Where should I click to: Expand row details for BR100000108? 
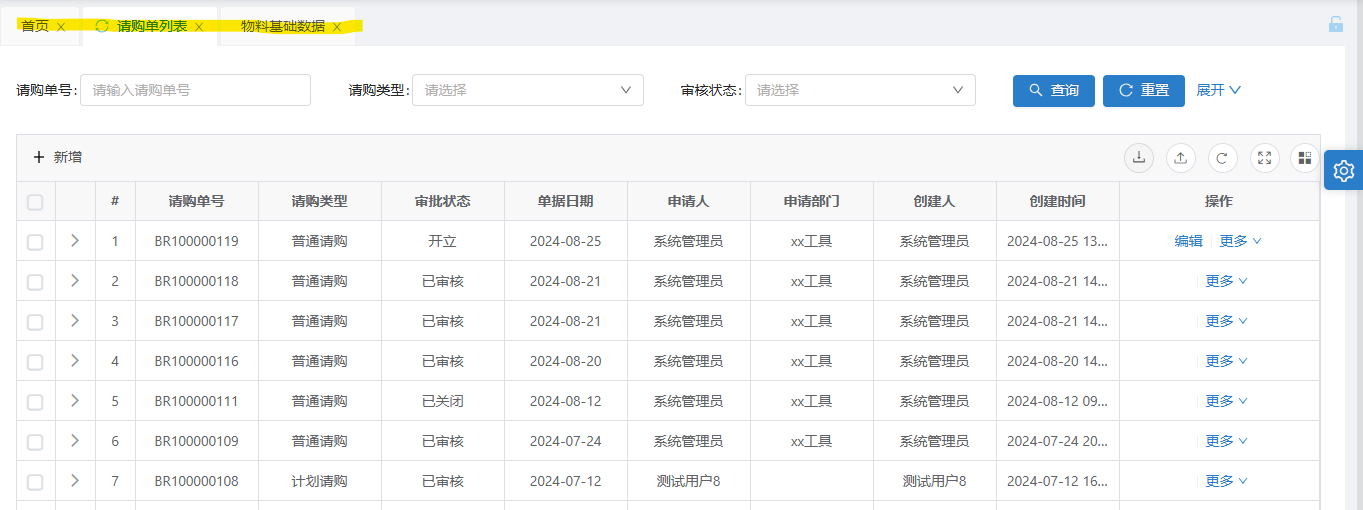pos(75,480)
